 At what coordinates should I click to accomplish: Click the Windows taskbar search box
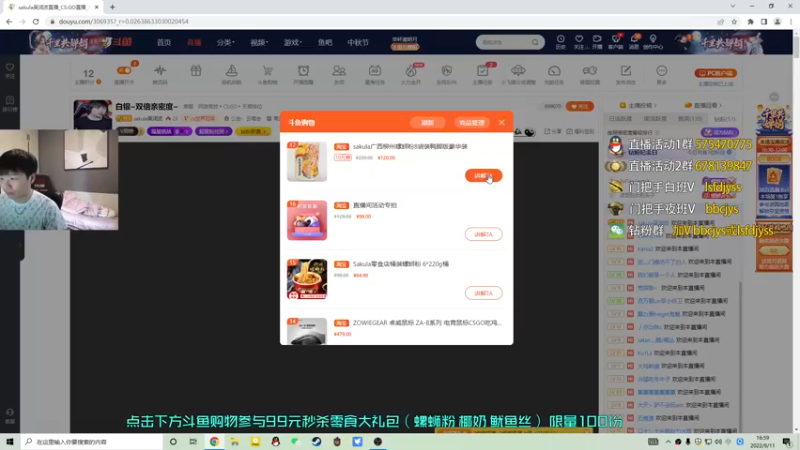click(x=92, y=441)
